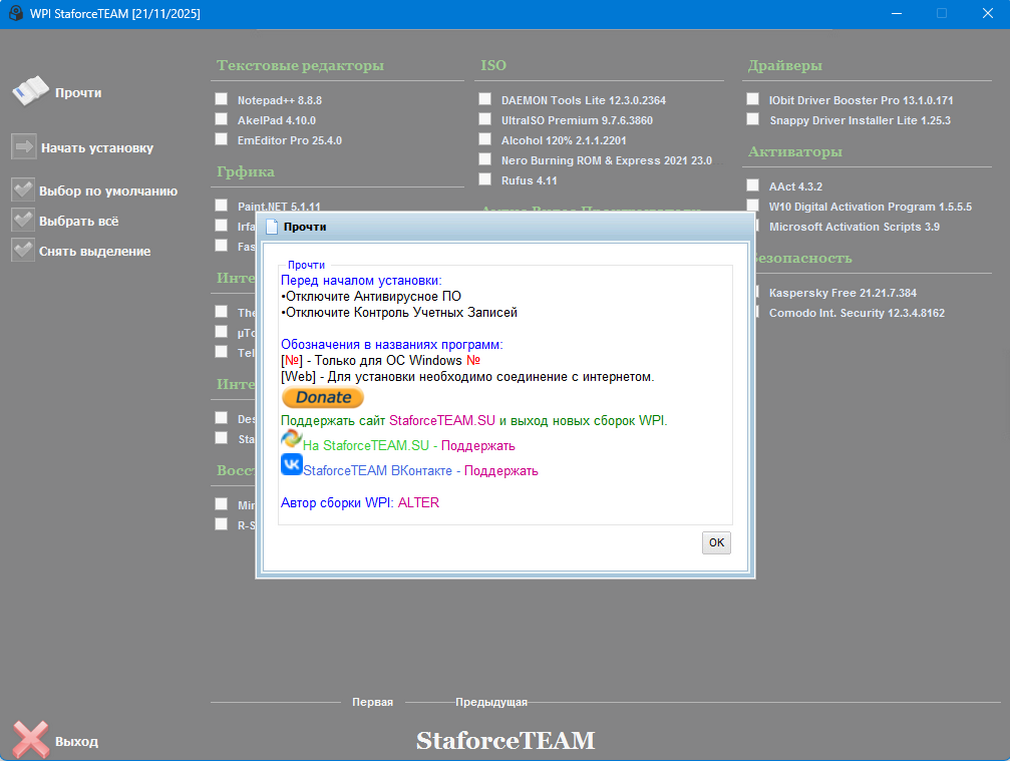
Task: Go to Предыдущая page link
Action: [x=491, y=702]
